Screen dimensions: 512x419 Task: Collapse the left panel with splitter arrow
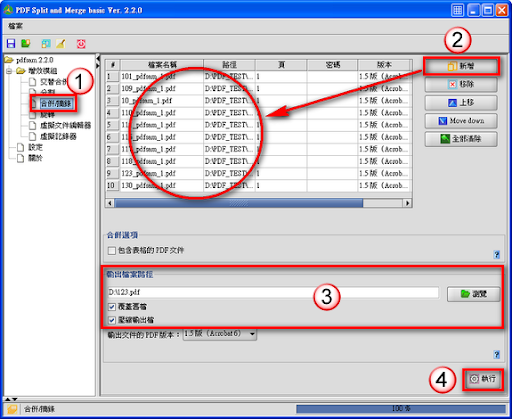[98, 58]
